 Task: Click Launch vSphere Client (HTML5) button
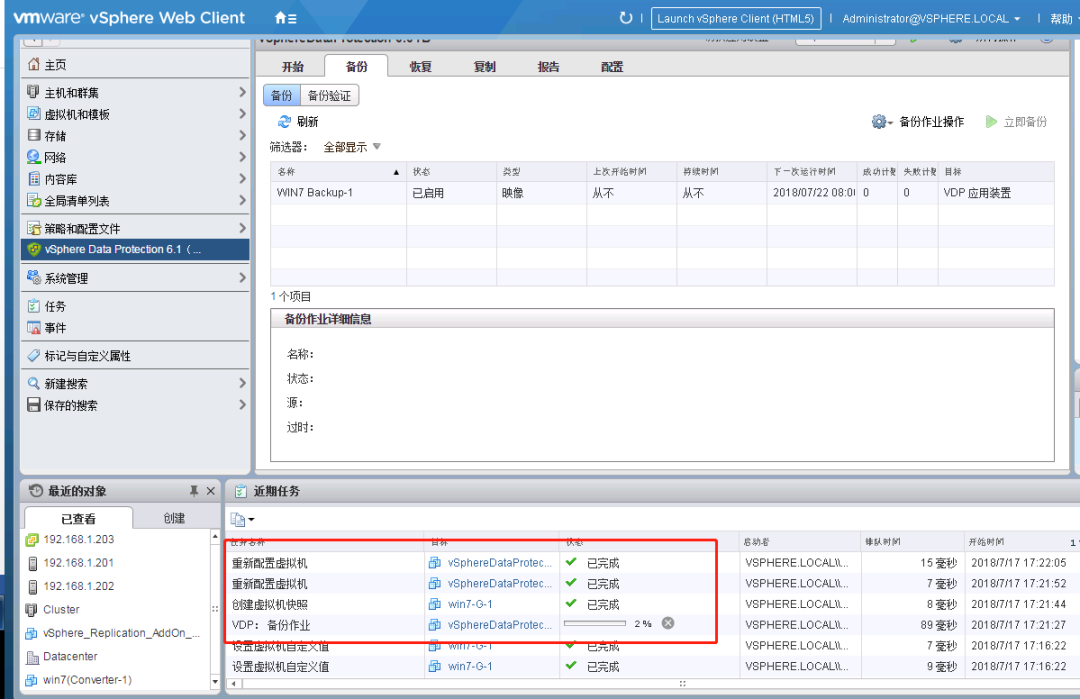point(736,19)
